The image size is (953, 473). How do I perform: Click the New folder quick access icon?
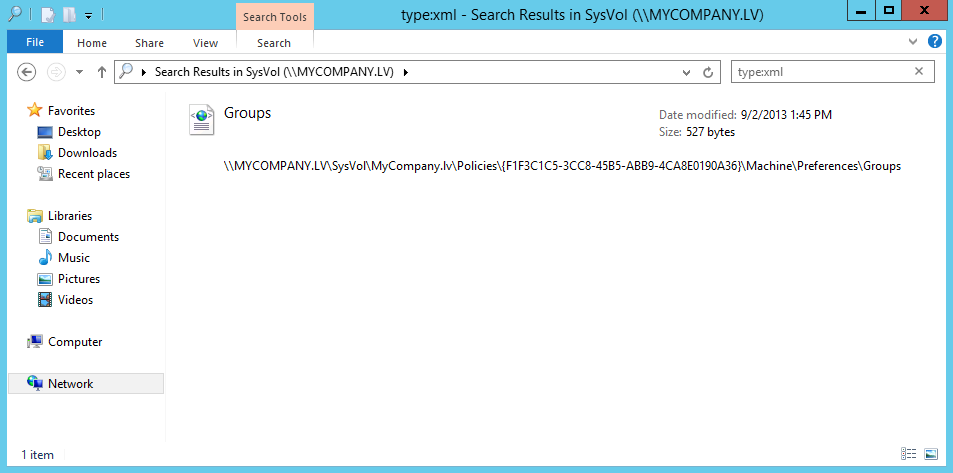(x=69, y=15)
